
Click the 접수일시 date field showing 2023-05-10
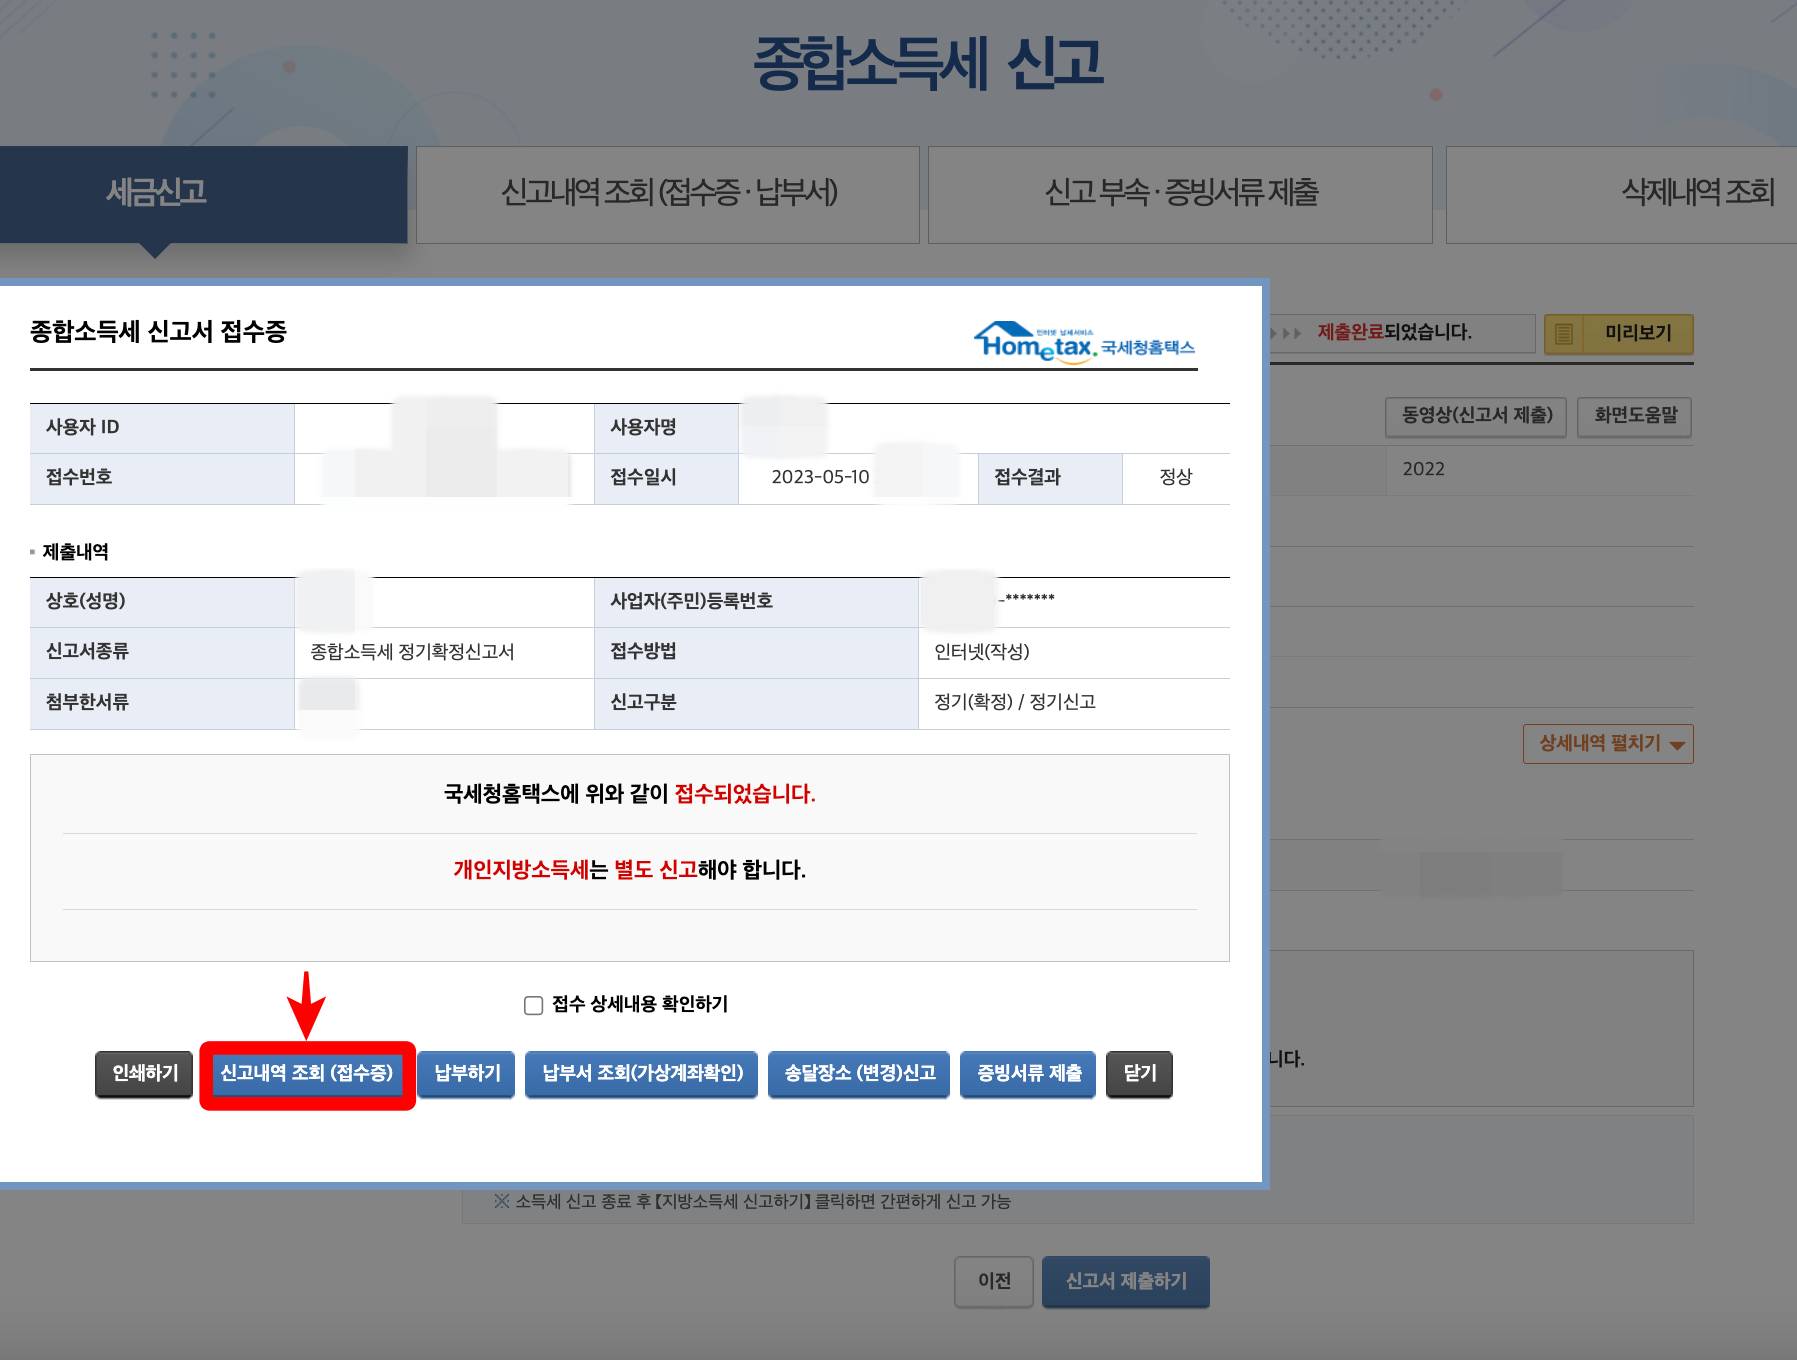point(820,477)
